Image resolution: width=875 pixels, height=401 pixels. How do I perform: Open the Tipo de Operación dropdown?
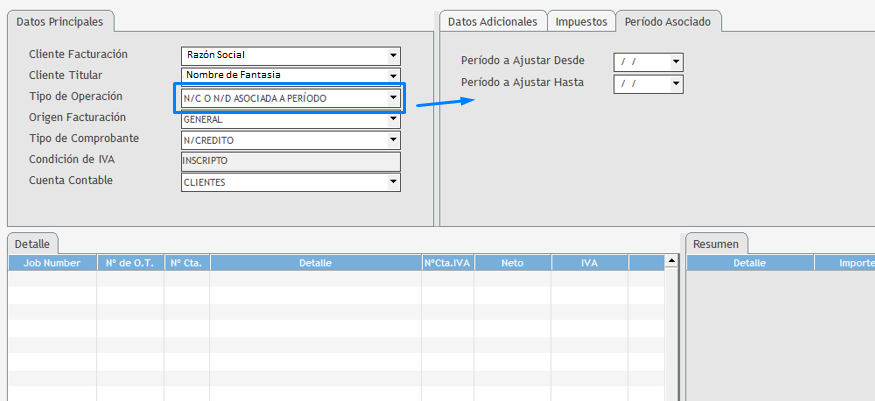[393, 98]
